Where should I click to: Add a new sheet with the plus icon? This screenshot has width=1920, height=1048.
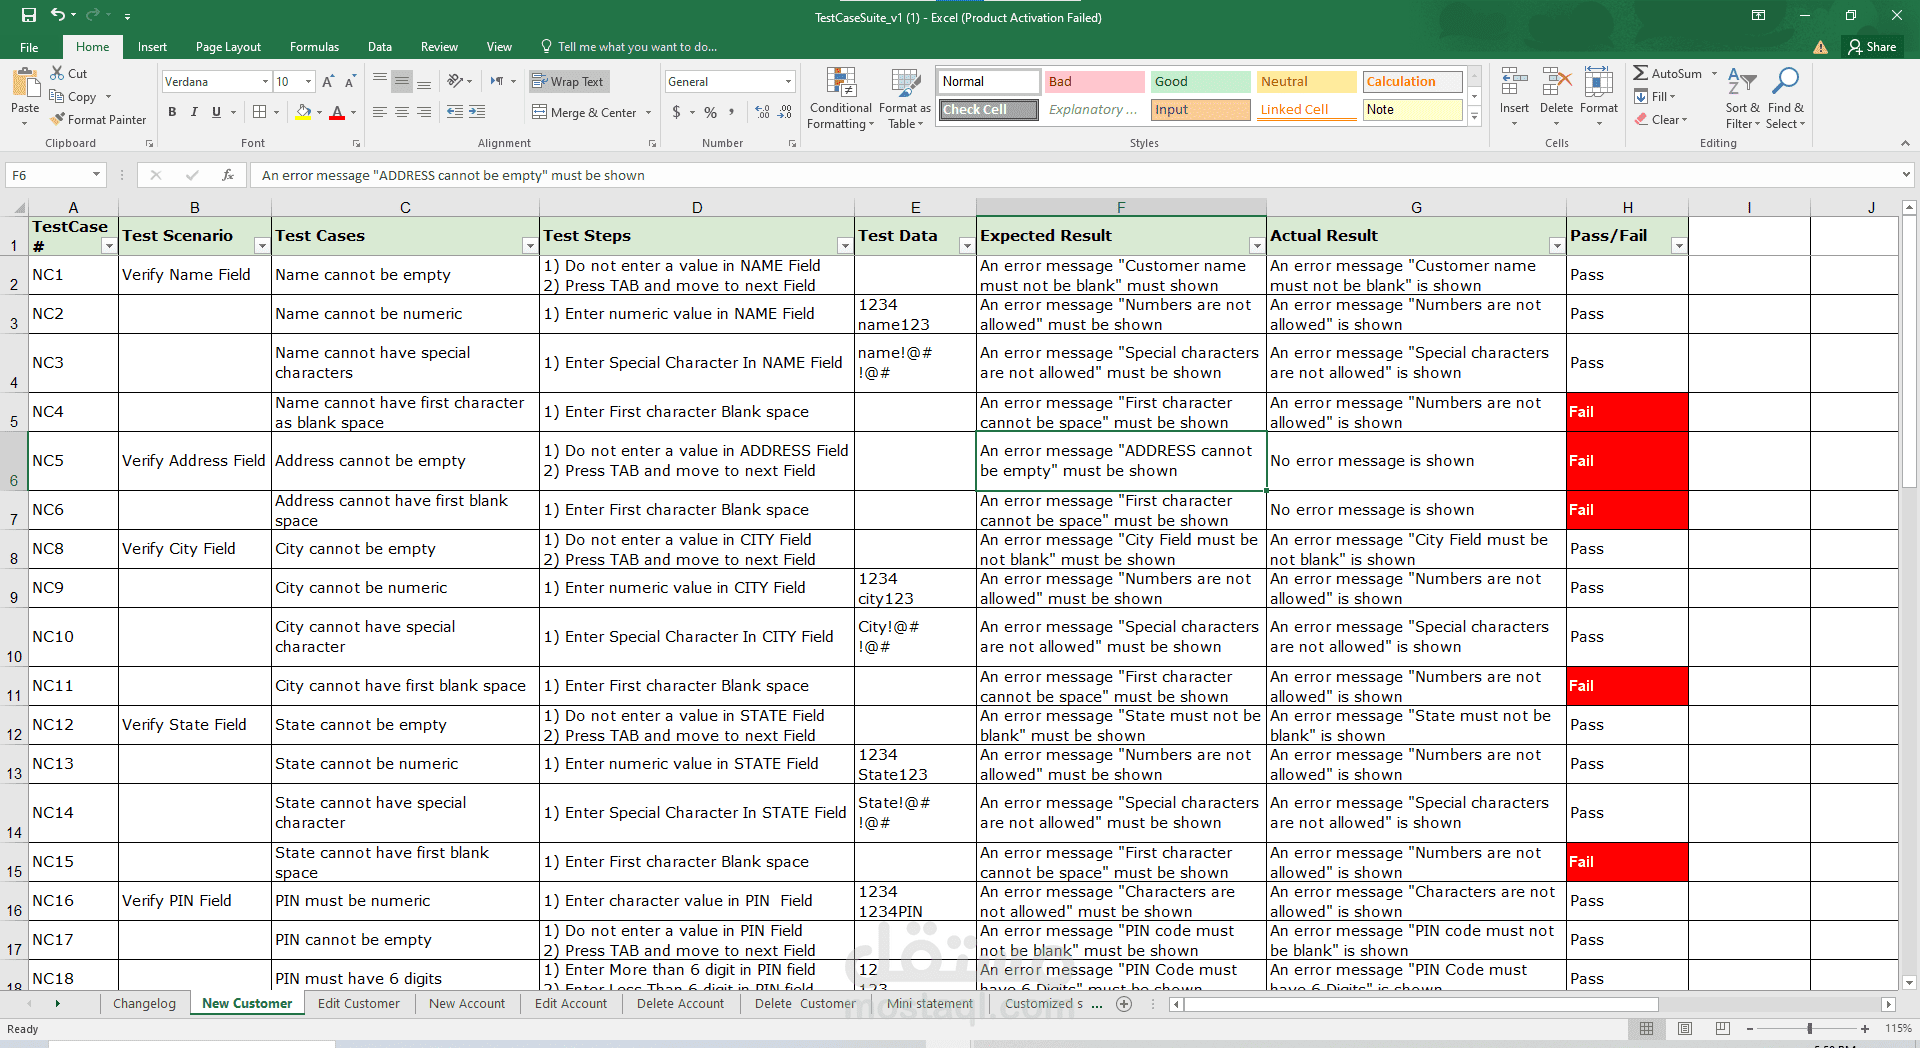click(x=1124, y=1003)
